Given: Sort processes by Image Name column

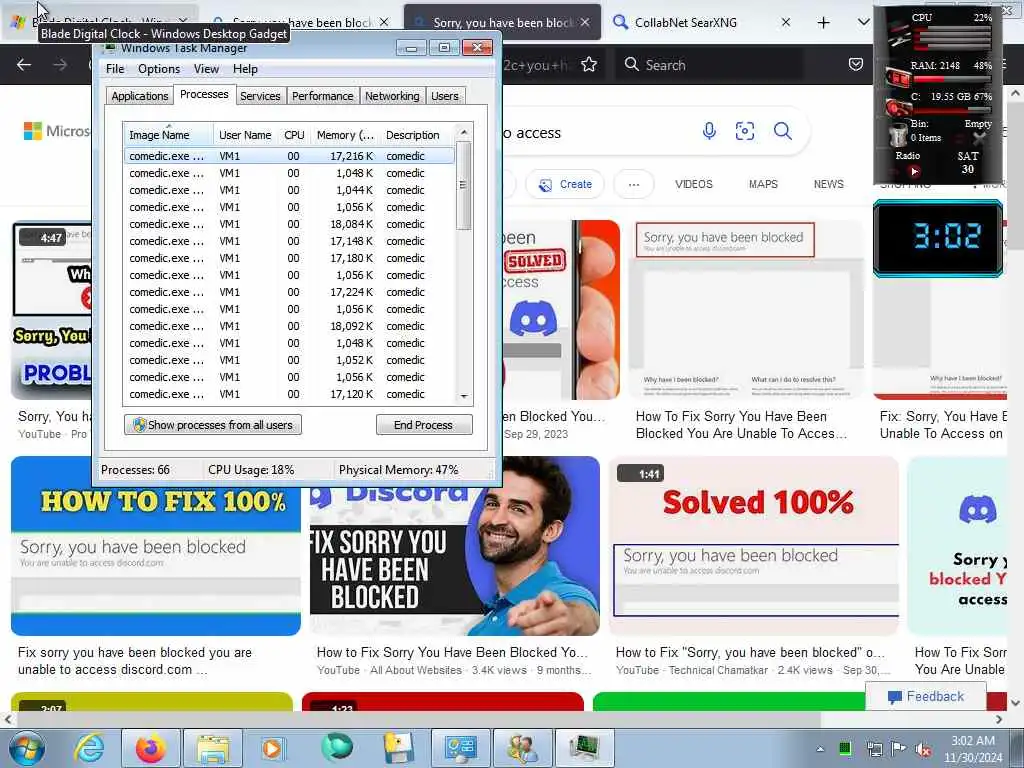Looking at the screenshot, I should click(x=168, y=135).
